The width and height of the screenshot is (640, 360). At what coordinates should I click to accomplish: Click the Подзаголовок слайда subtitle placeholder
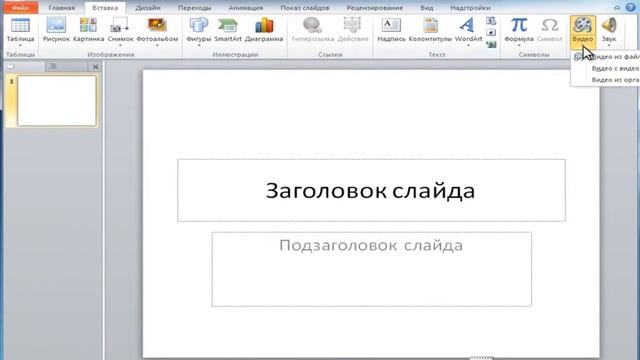tap(371, 269)
